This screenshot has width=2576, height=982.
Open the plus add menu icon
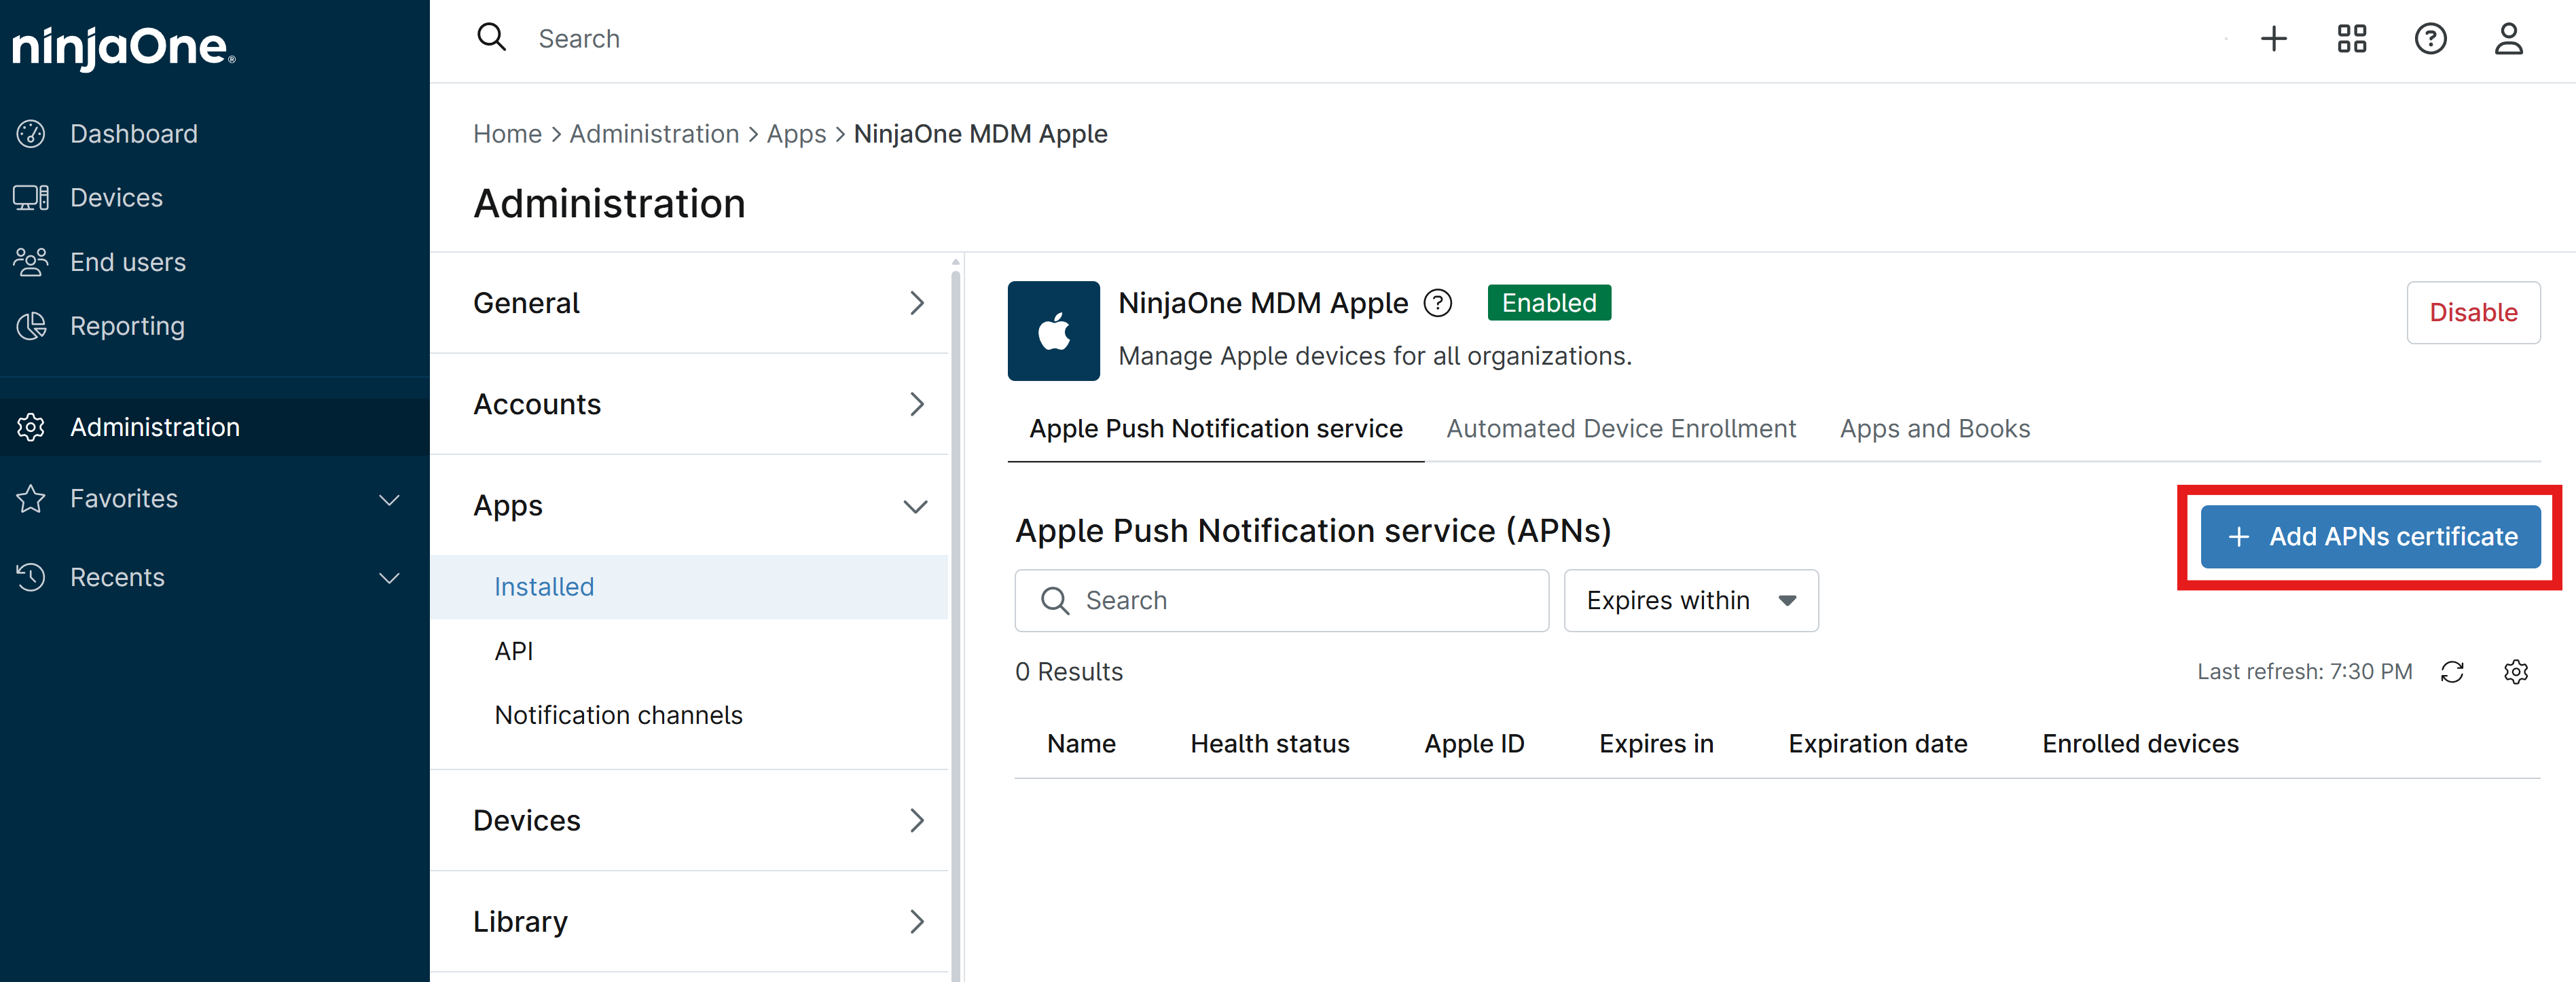pyautogui.click(x=2274, y=39)
